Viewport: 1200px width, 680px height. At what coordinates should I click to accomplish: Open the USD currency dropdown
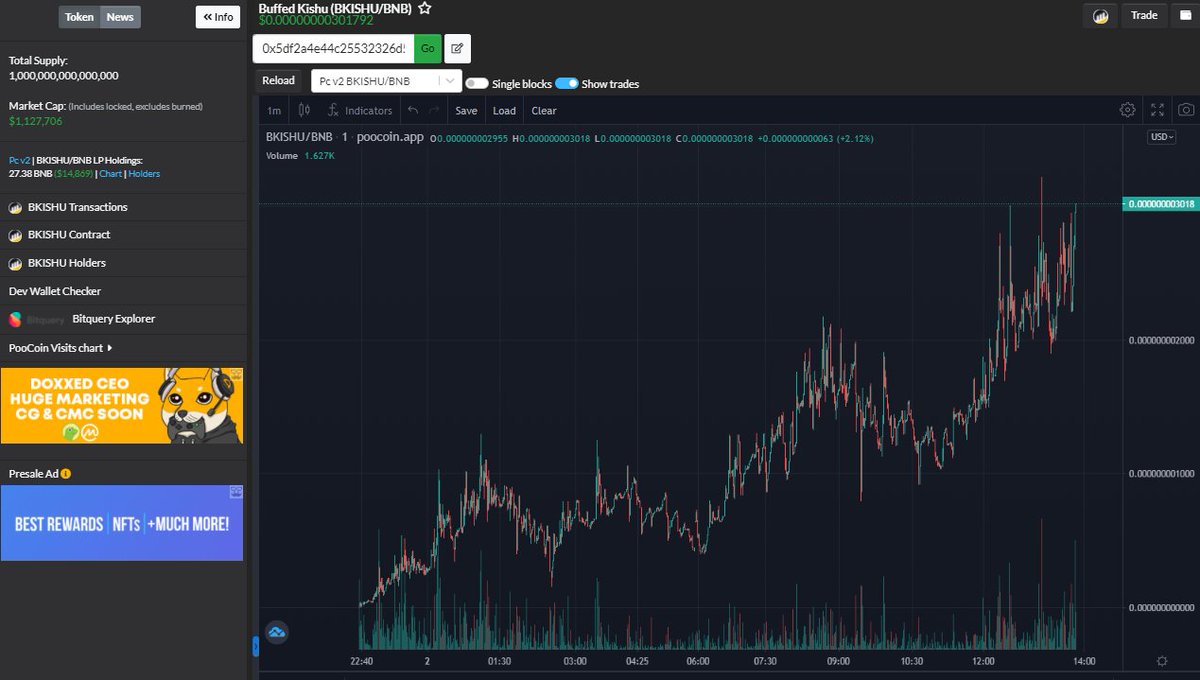tap(1161, 137)
